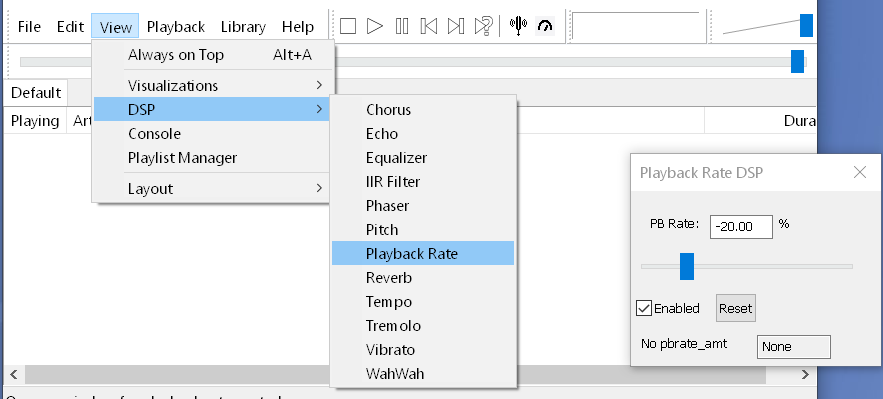Image resolution: width=883 pixels, height=399 pixels.
Task: Click the None button beside pbrate_amt
Action: click(793, 347)
